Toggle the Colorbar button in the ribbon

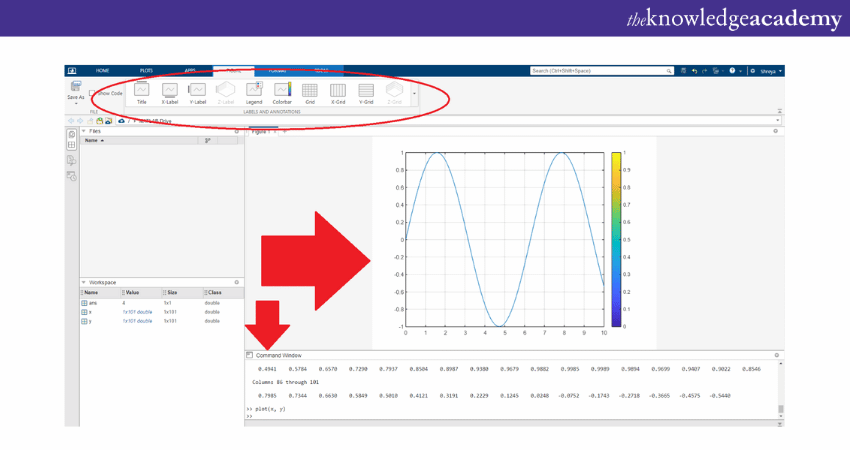282,91
